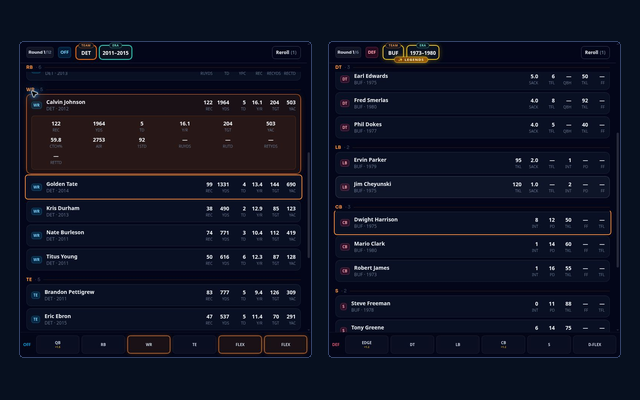The height and width of the screenshot is (400, 640).
Task: Click DT badge icon beside Phil Dokes
Action: [x=344, y=127]
